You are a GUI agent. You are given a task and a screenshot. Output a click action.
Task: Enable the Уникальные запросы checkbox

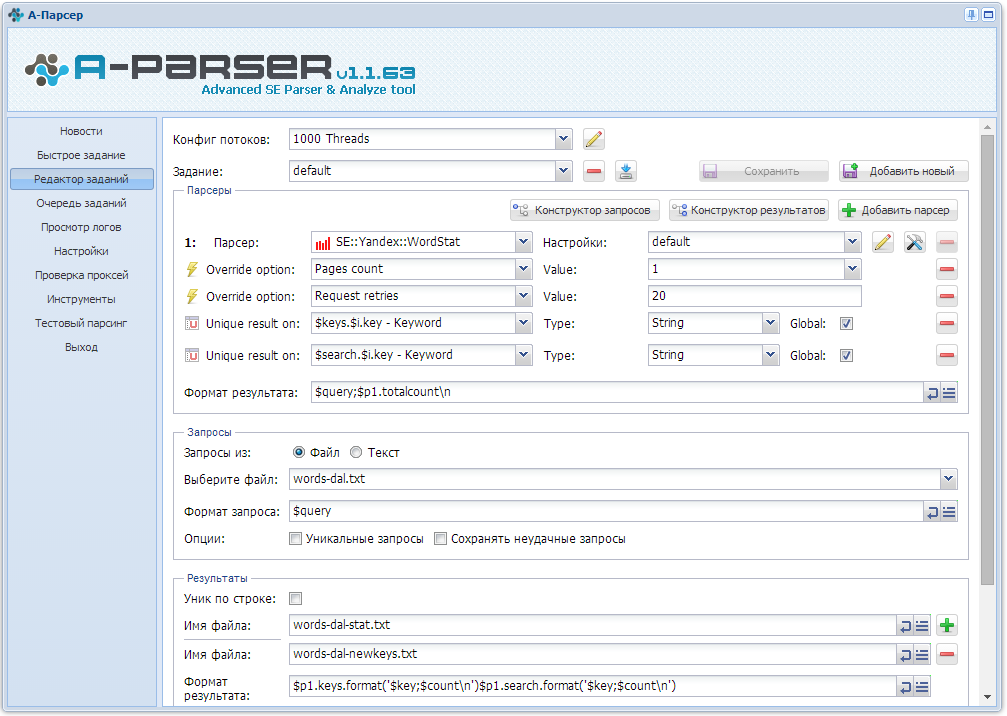pyautogui.click(x=295, y=539)
